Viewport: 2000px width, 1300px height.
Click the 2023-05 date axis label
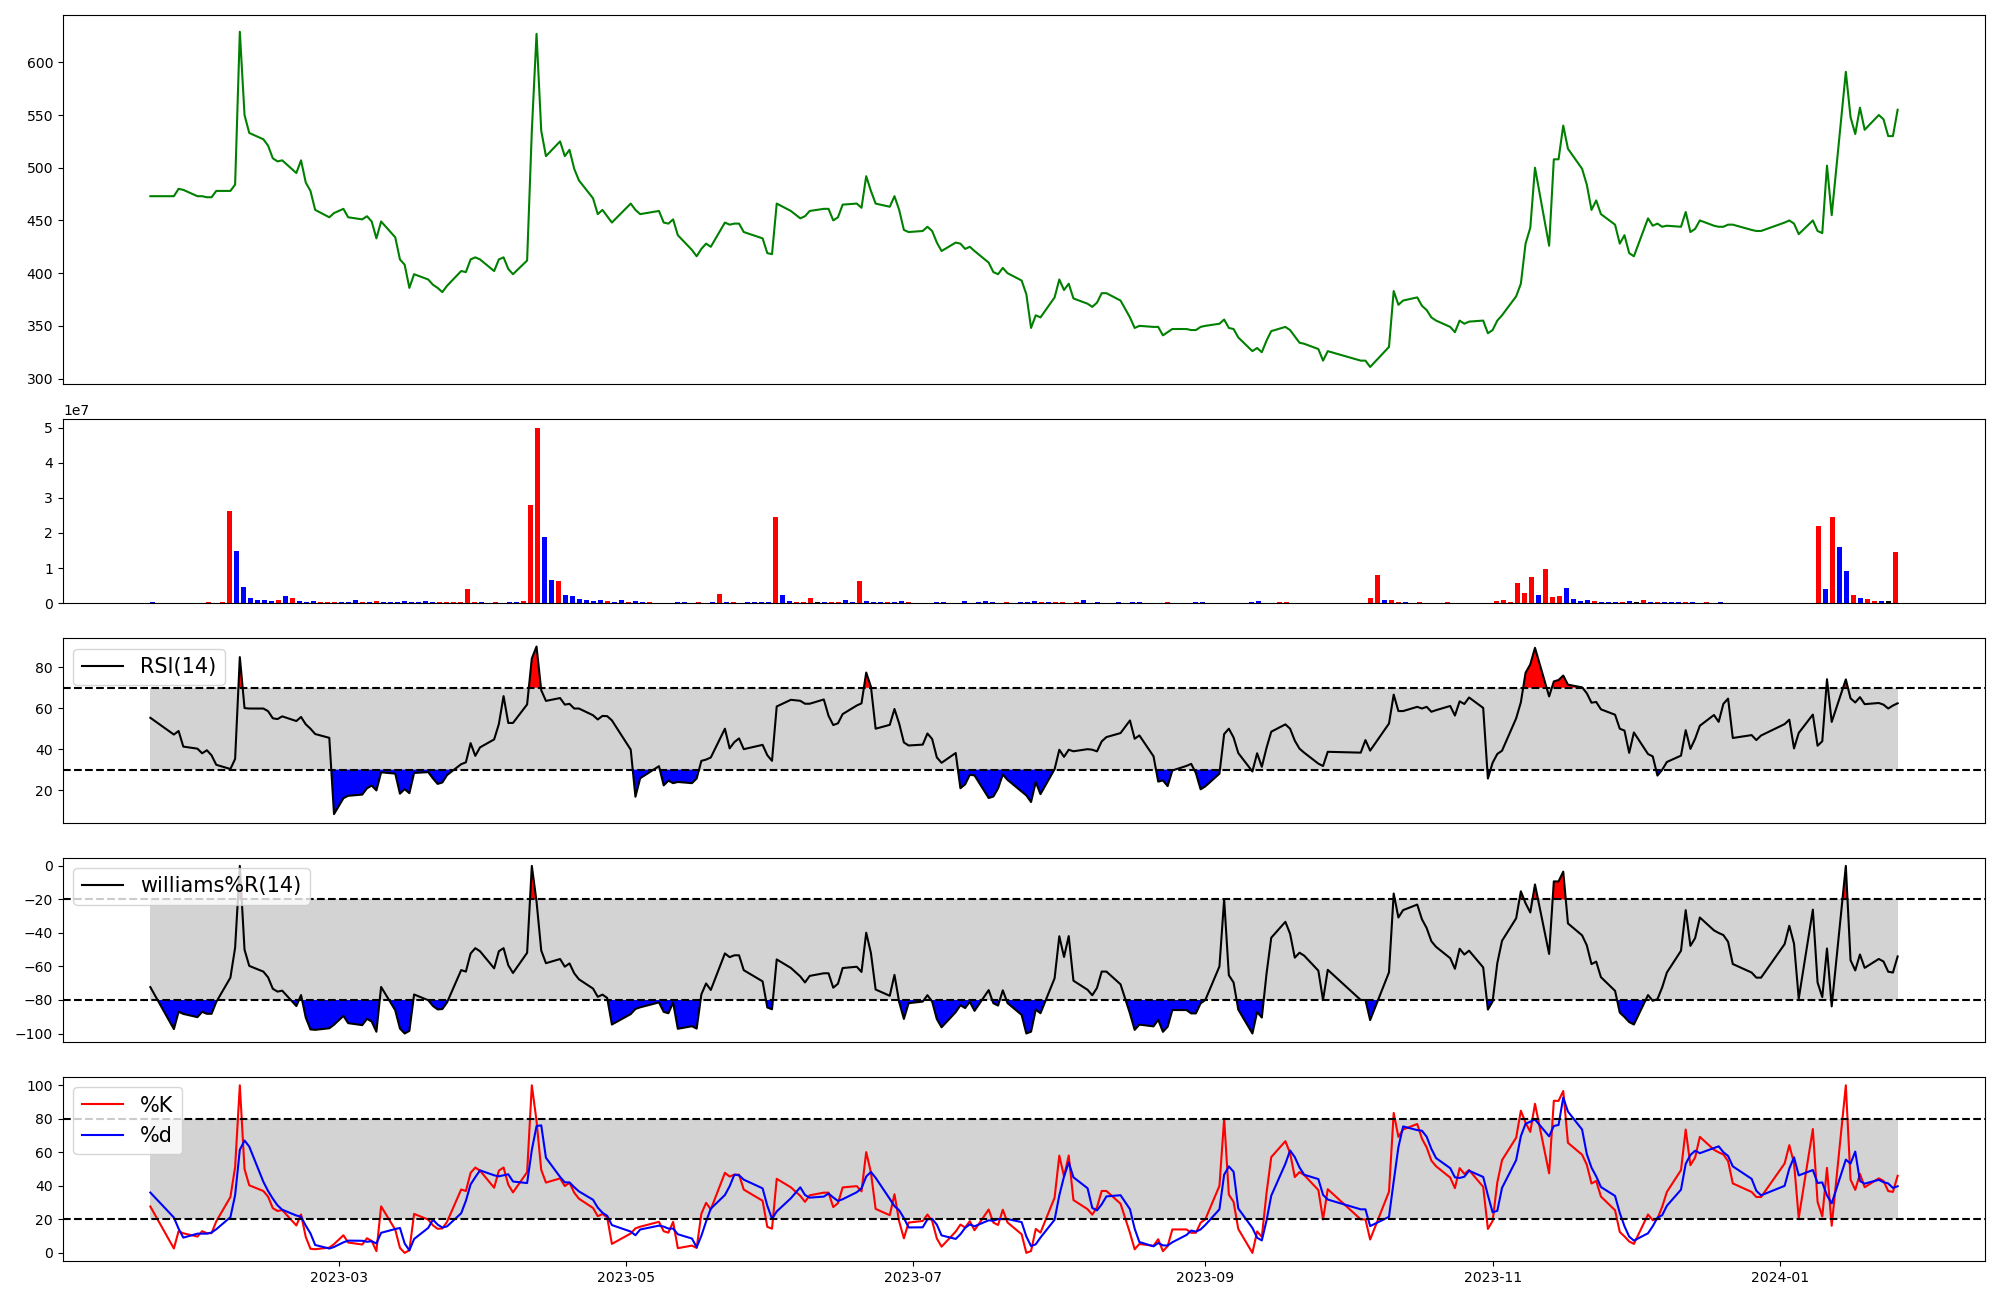coord(626,1277)
